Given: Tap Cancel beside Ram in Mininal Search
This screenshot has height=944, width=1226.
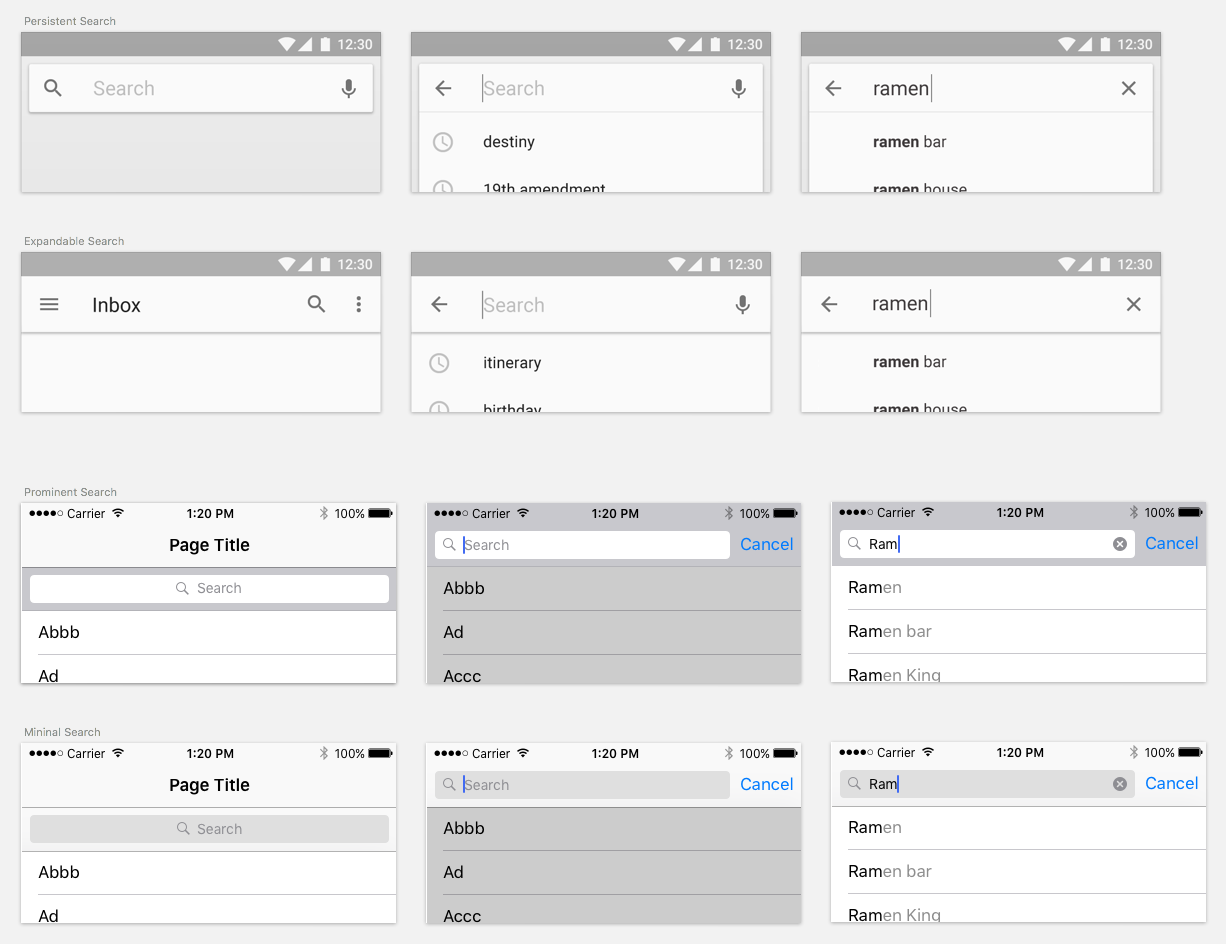Looking at the screenshot, I should [x=1172, y=783].
